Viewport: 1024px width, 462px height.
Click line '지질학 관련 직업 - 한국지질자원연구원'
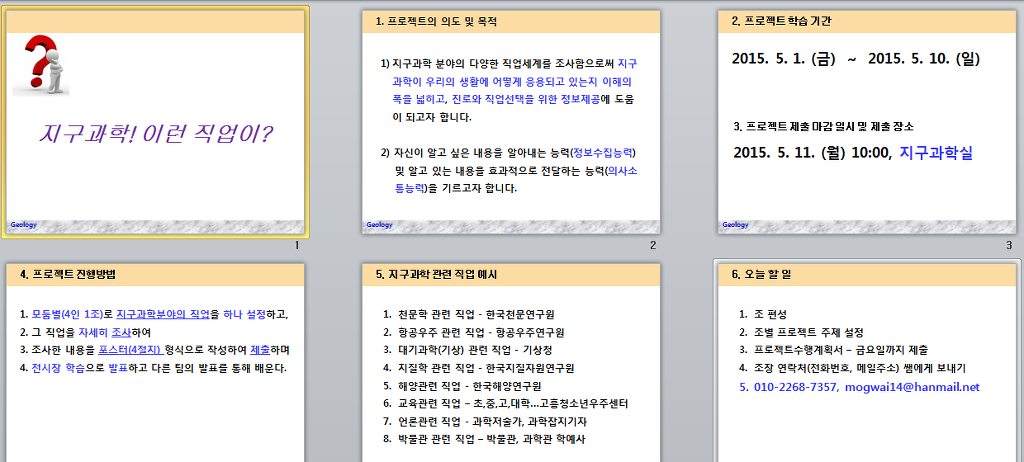coord(487,368)
